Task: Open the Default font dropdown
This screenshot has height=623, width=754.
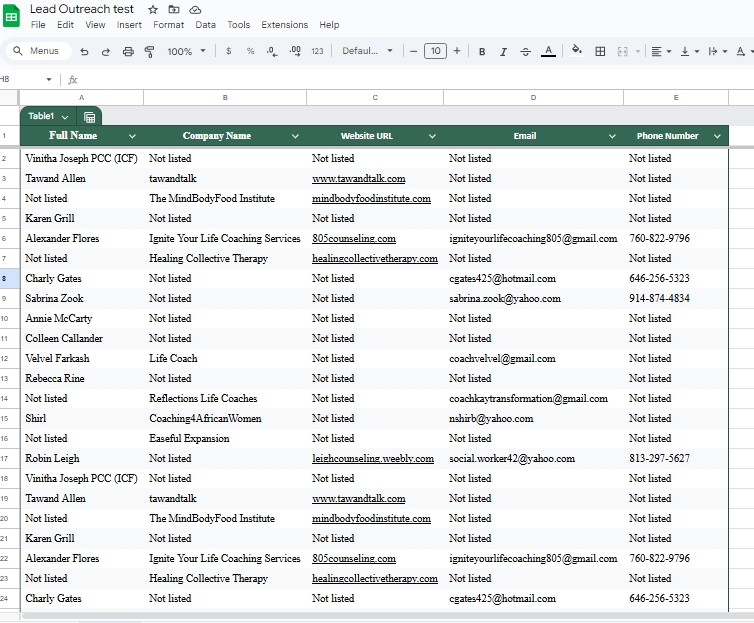Action: [367, 51]
